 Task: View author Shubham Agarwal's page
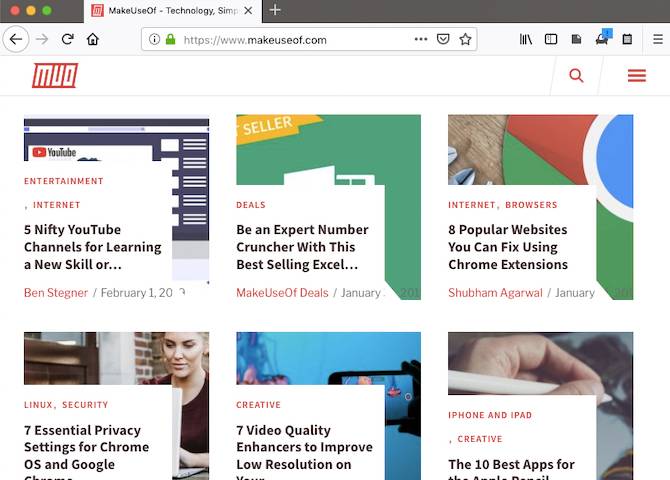pyautogui.click(x=495, y=293)
